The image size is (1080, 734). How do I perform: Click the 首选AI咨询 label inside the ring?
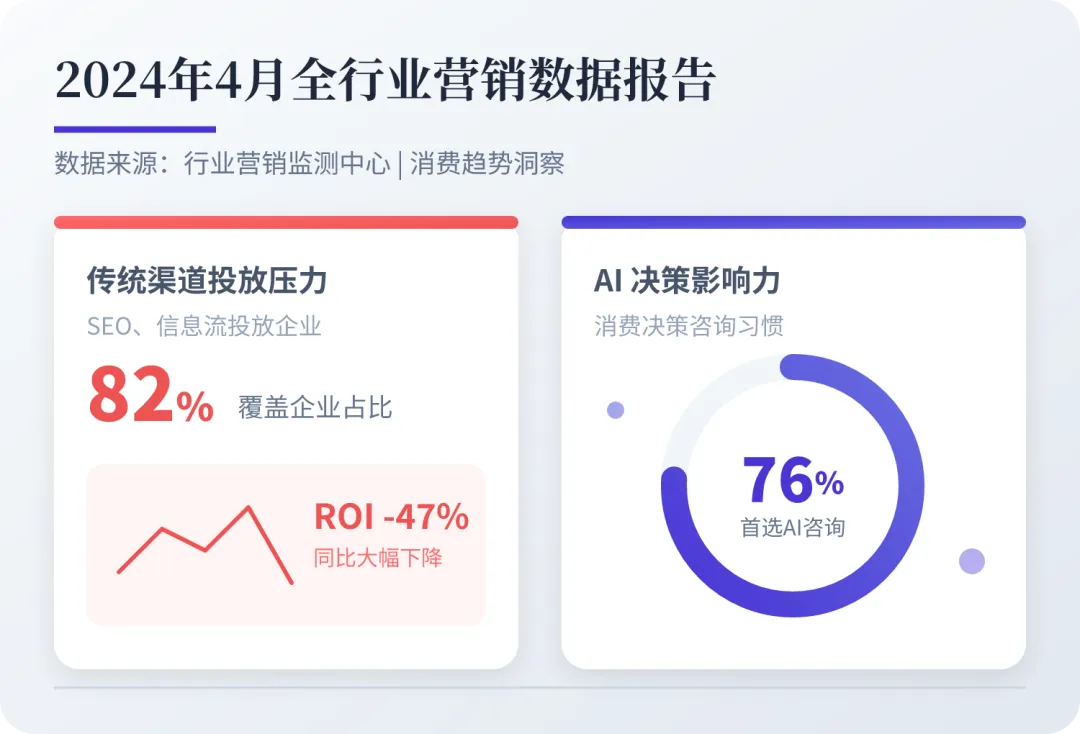[x=793, y=527]
